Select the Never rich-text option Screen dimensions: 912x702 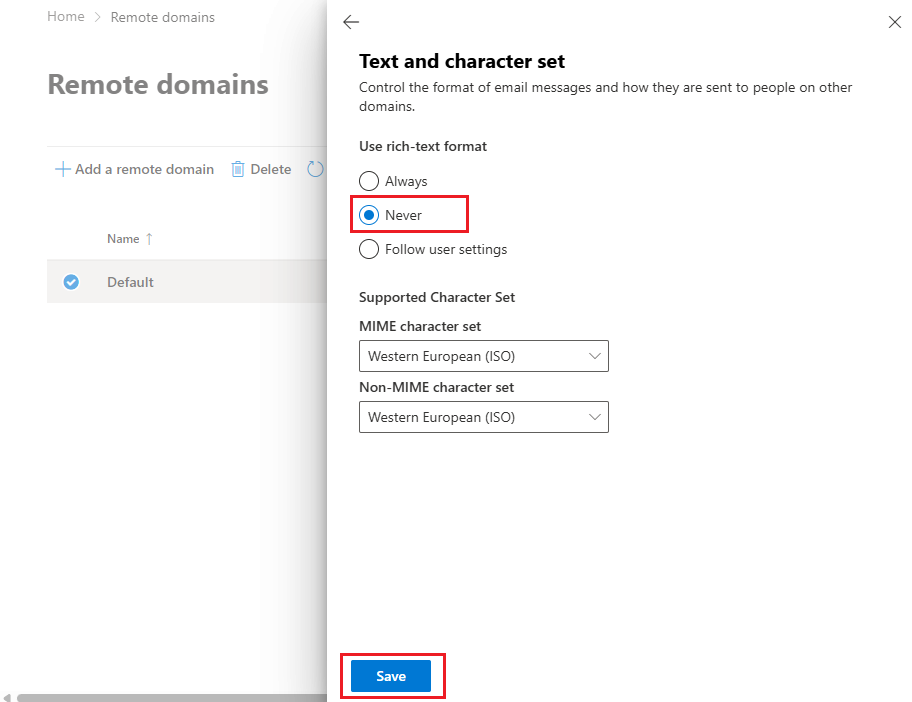[369, 215]
